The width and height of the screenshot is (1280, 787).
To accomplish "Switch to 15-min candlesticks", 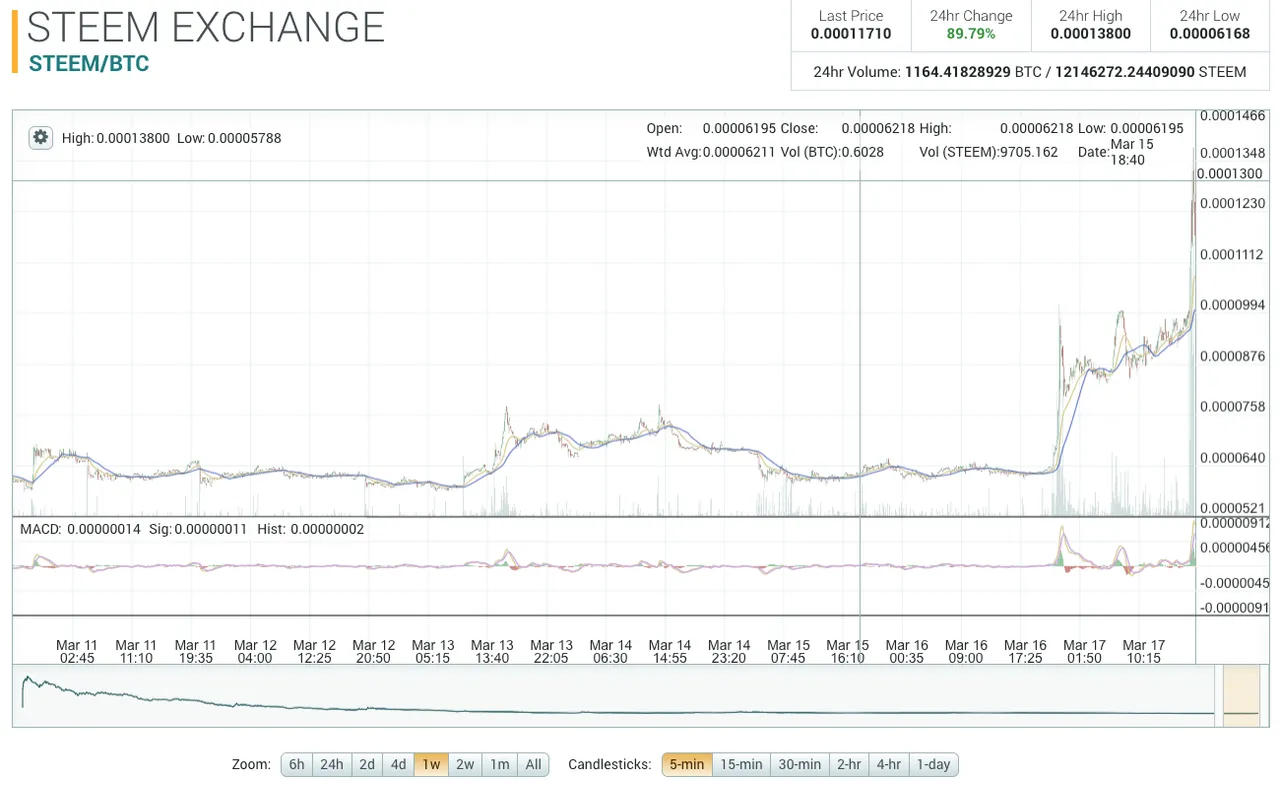I will coord(741,765).
